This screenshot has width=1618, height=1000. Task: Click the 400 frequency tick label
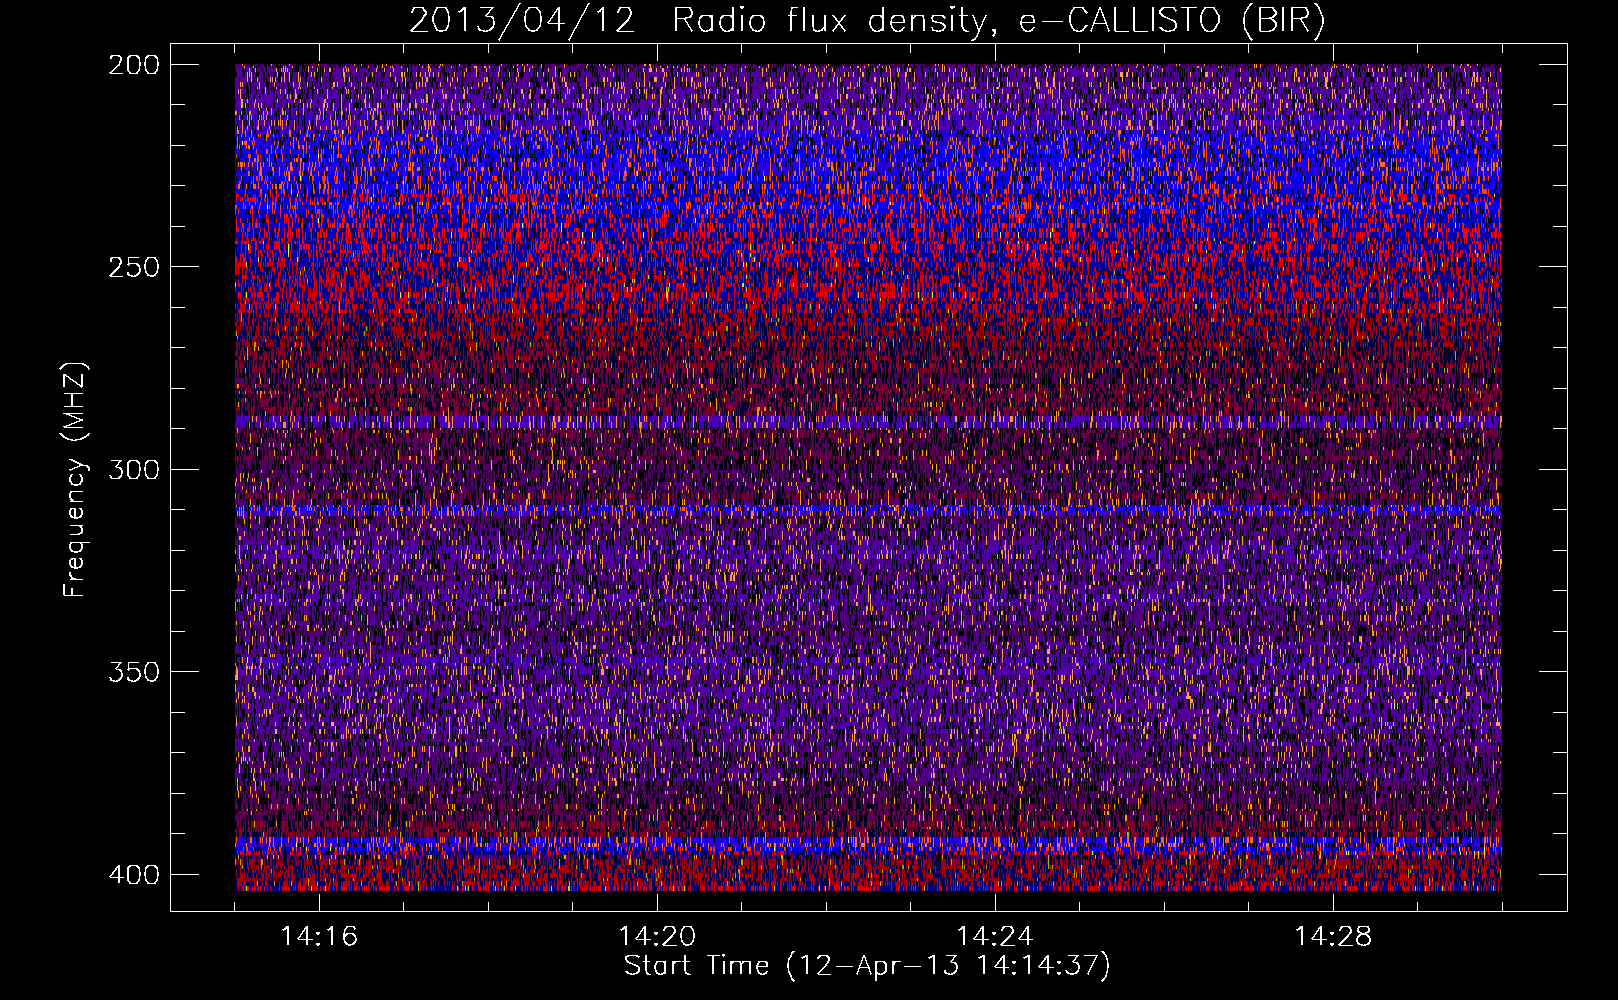pyautogui.click(x=133, y=875)
